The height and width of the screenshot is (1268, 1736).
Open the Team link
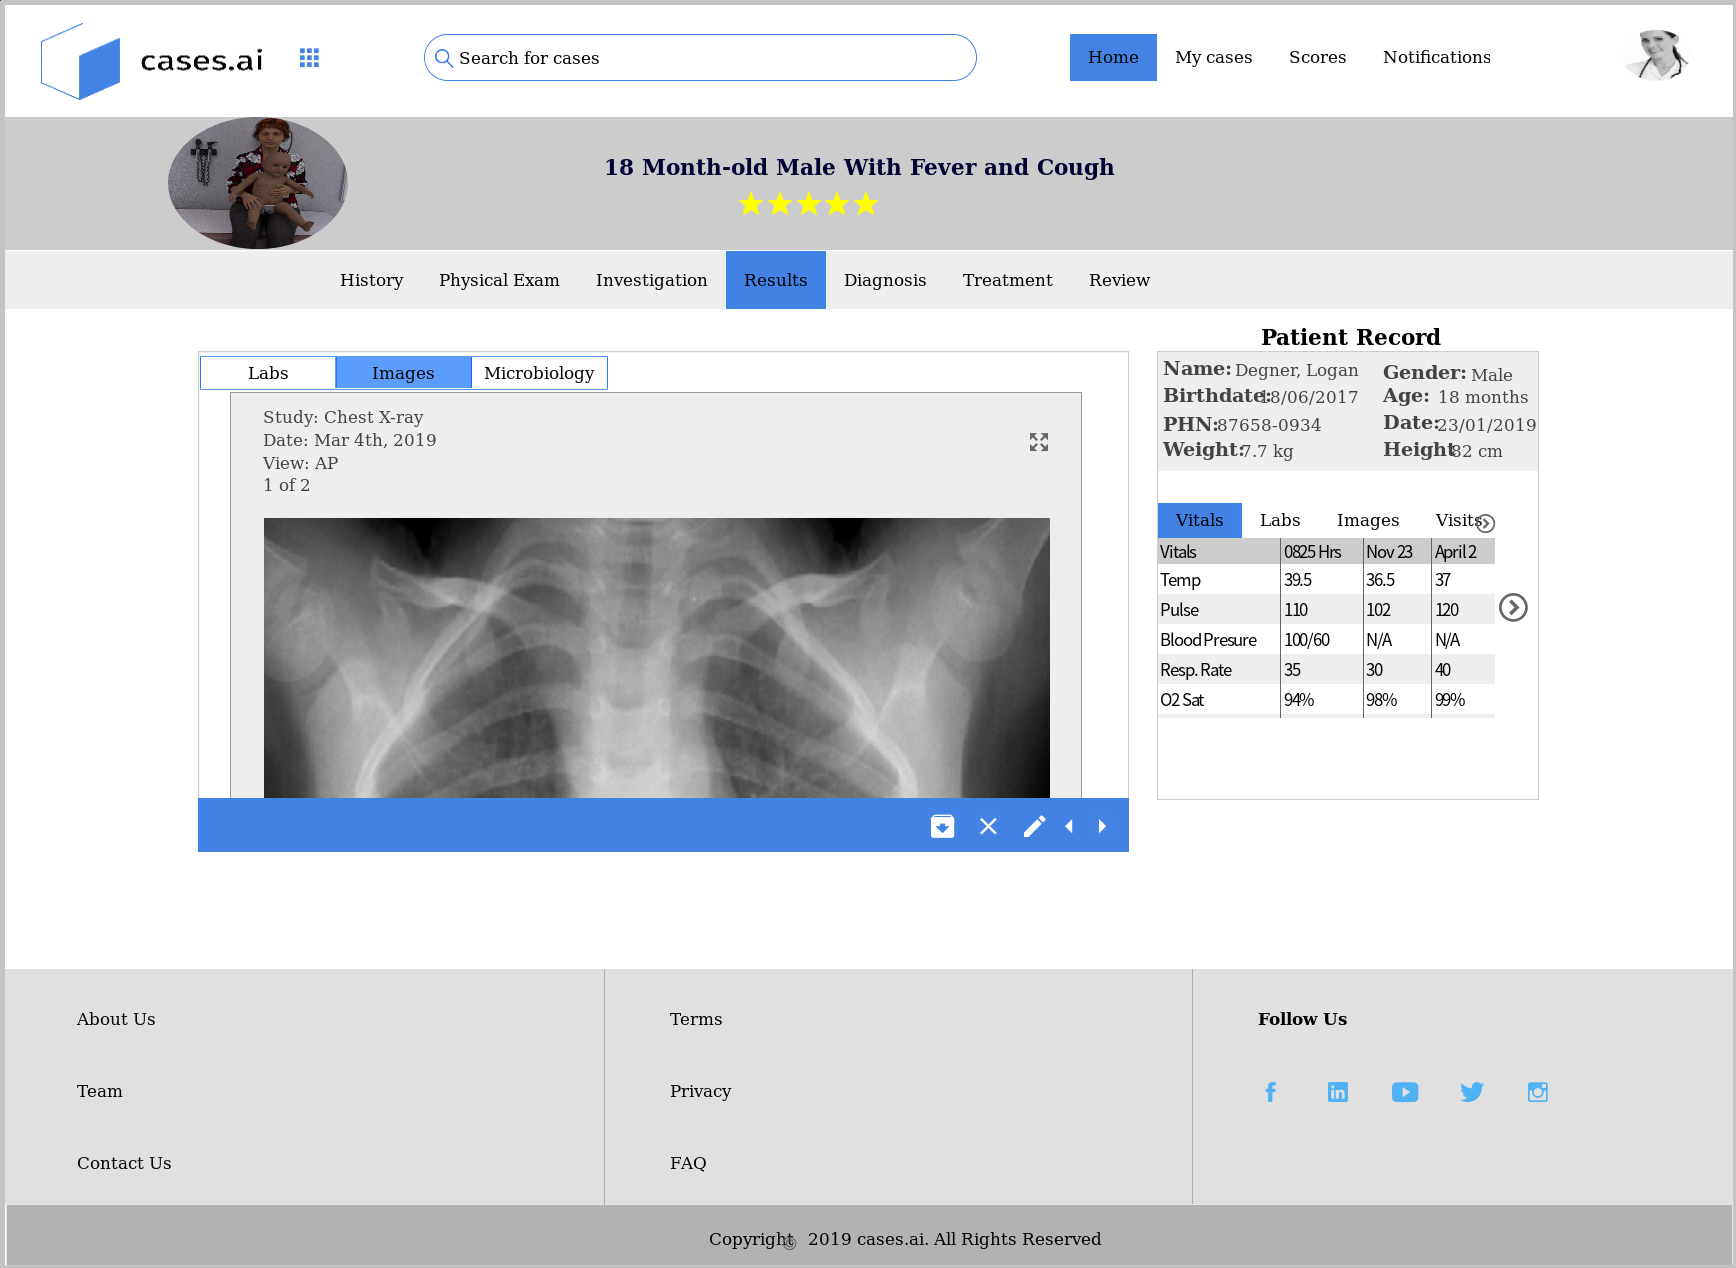100,1091
